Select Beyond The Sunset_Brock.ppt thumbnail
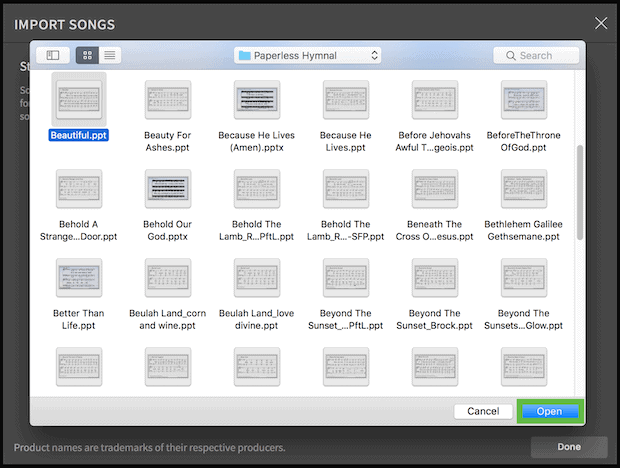This screenshot has height=468, width=620. [x=434, y=276]
